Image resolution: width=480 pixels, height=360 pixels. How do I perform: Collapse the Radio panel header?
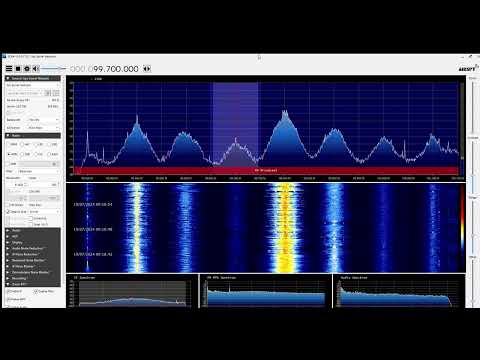coord(33,136)
